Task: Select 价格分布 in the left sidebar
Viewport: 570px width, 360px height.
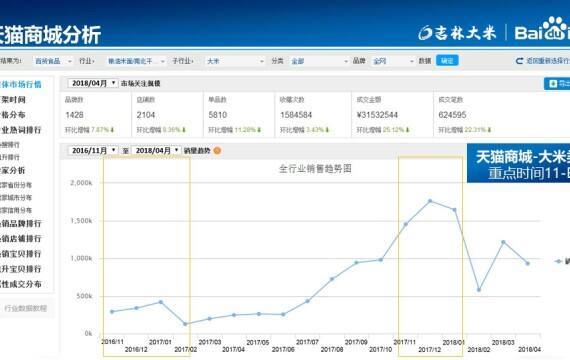Action: coord(13,115)
